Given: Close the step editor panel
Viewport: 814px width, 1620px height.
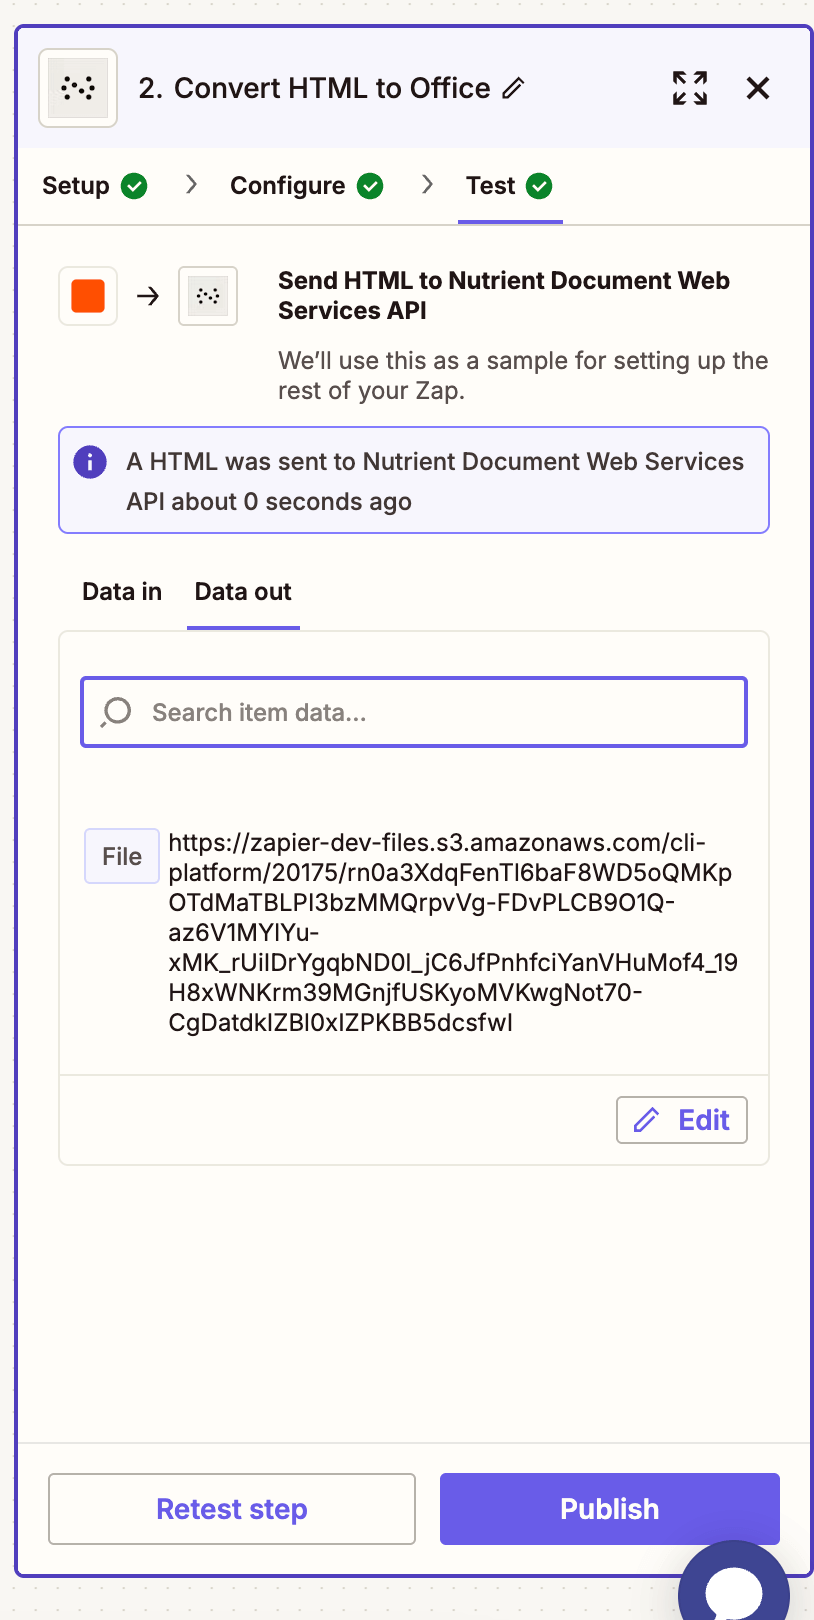Looking at the screenshot, I should [x=758, y=88].
